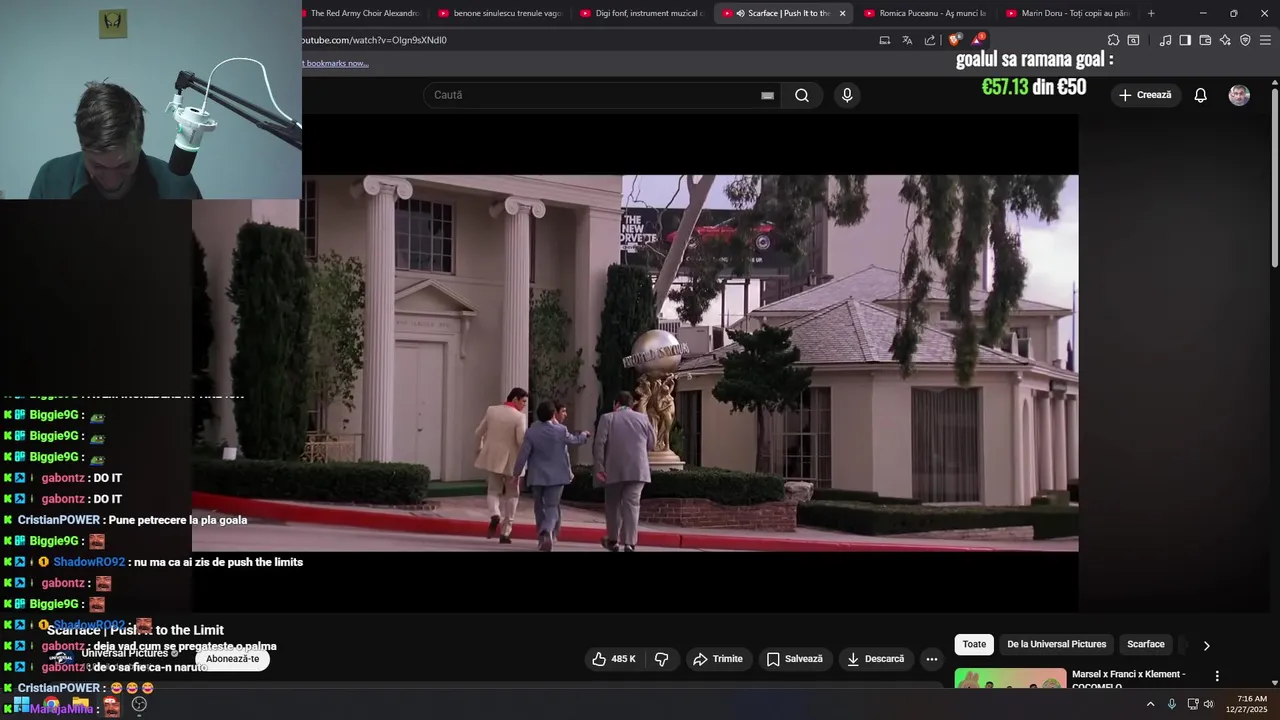
Task: Expand more filter chips with right arrow
Action: 1206,645
